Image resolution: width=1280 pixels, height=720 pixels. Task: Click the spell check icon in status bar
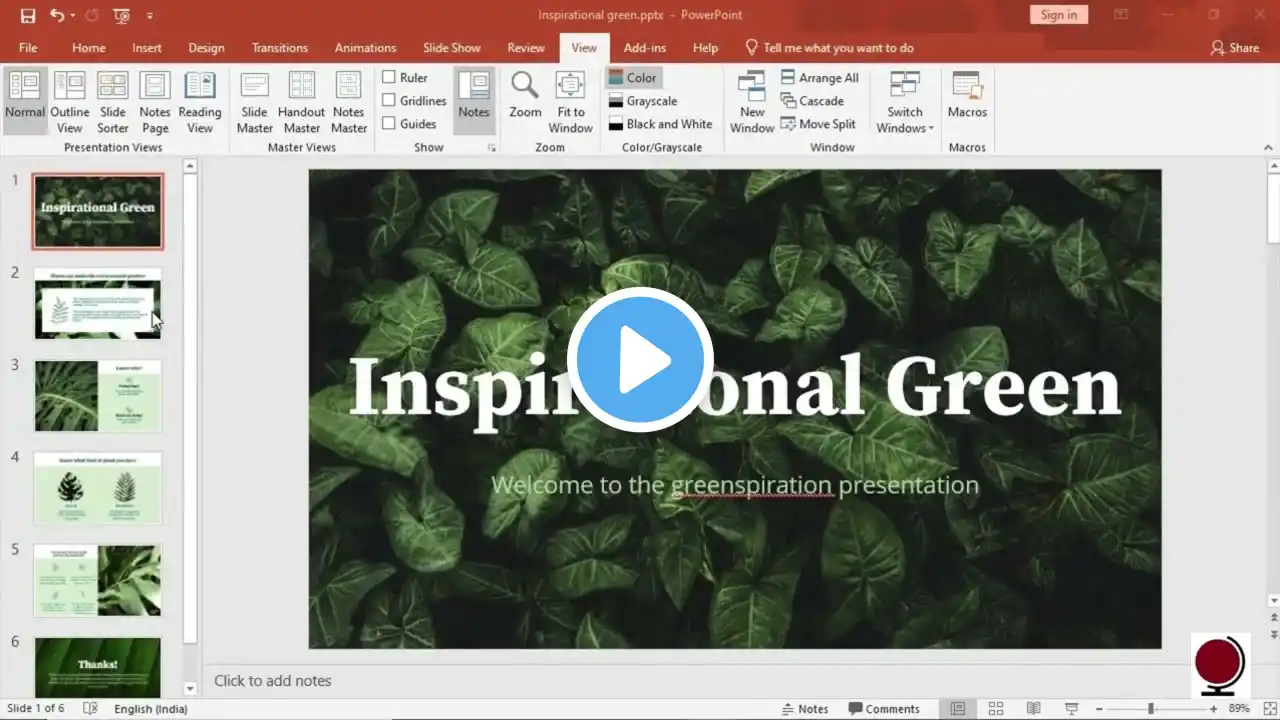(x=90, y=708)
